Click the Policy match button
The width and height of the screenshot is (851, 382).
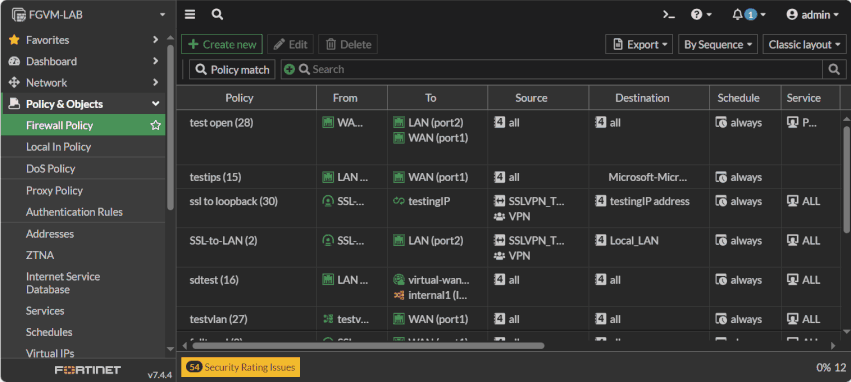232,69
